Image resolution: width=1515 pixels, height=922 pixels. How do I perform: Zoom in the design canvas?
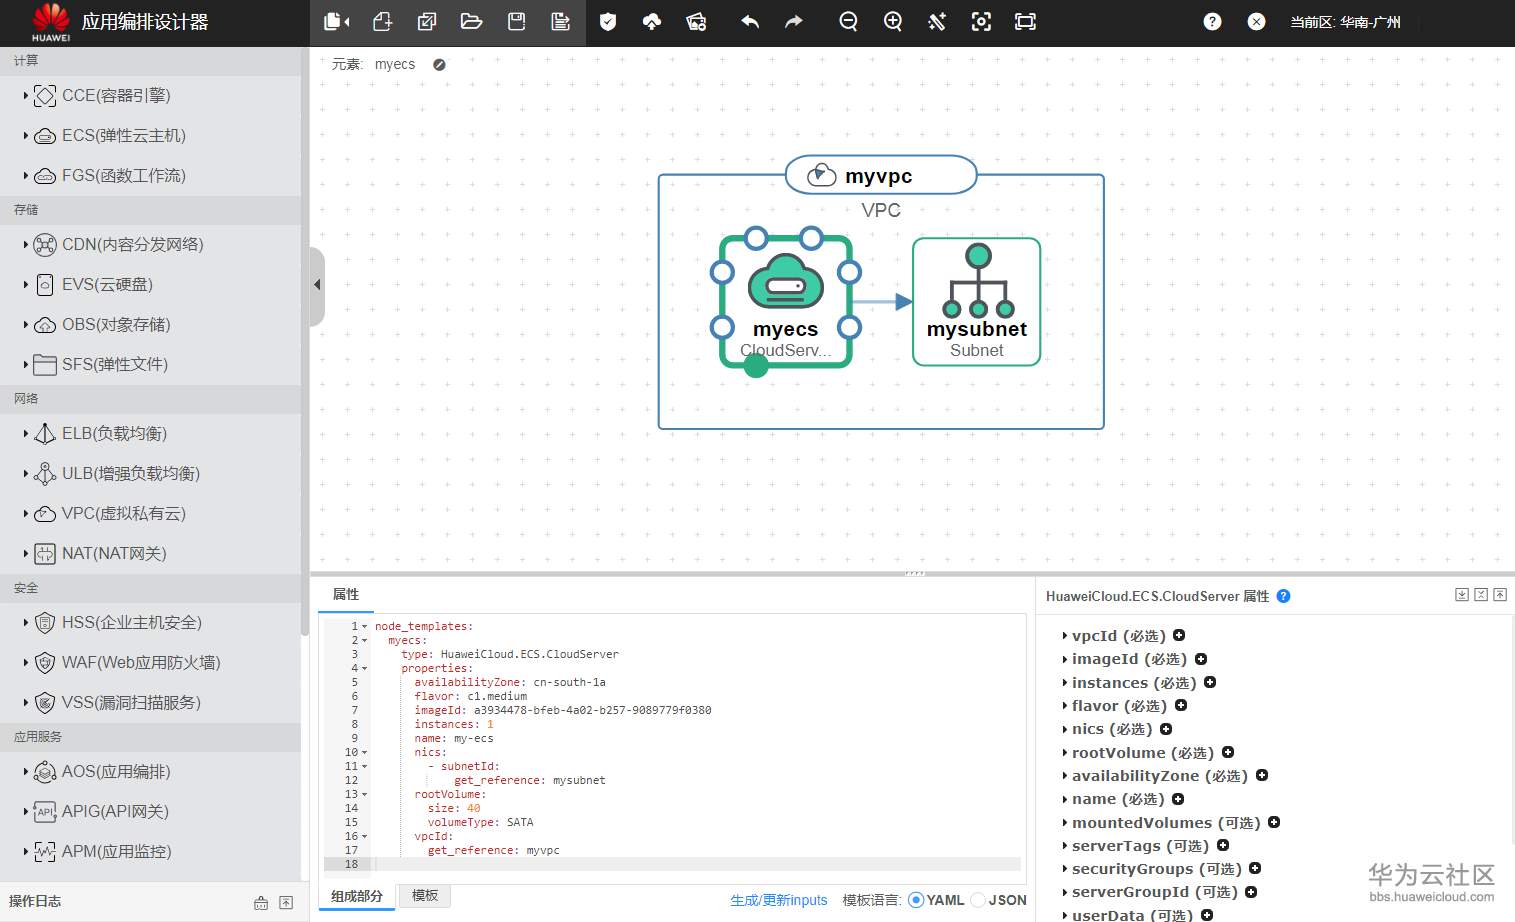(893, 21)
